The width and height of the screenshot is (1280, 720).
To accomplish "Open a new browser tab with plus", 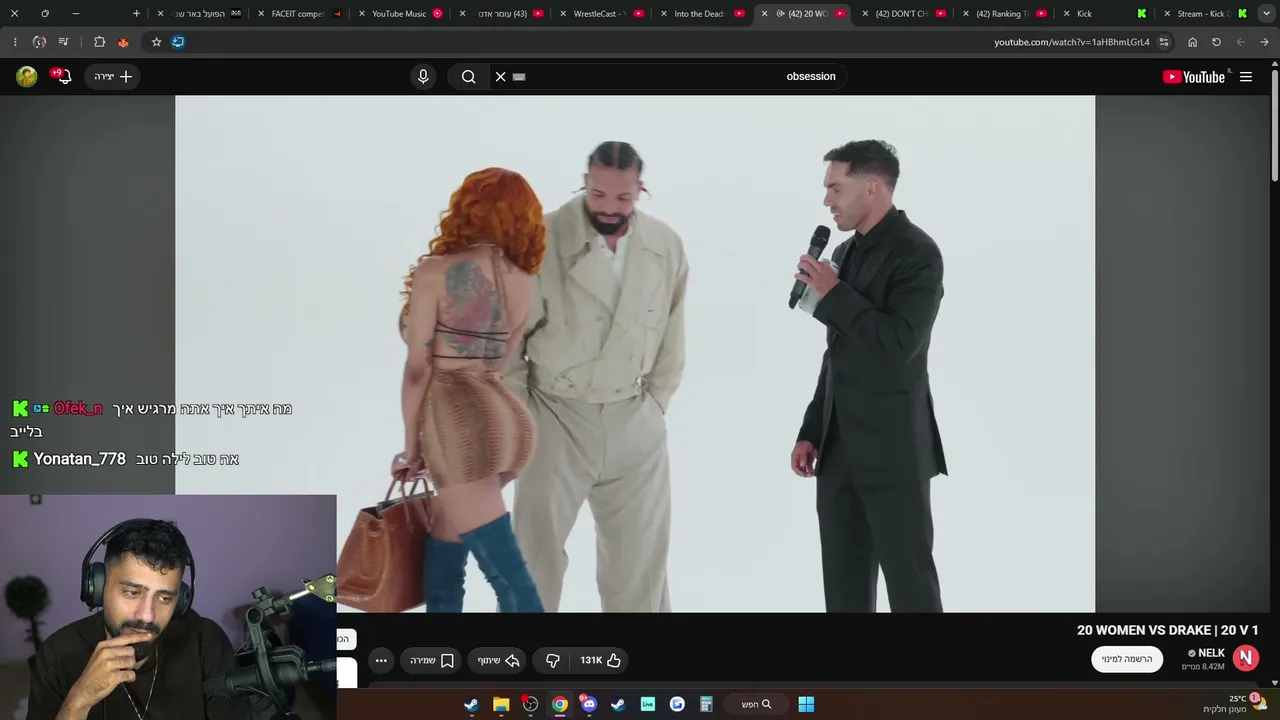I will click(x=137, y=14).
